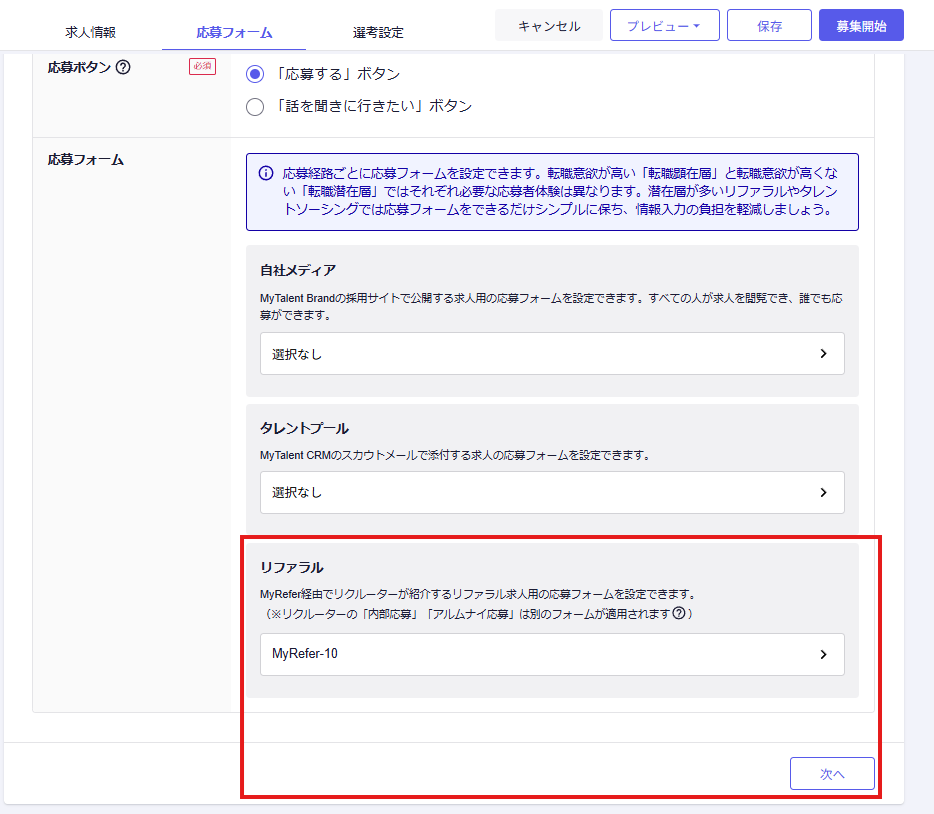Click the chevron arrow in the 自社メディア selector
This screenshot has width=934, height=814.
tap(823, 354)
